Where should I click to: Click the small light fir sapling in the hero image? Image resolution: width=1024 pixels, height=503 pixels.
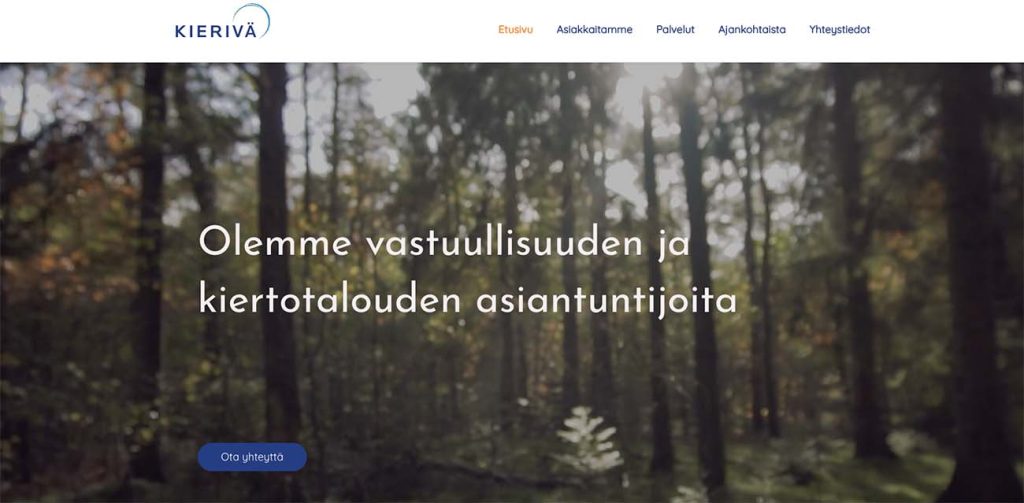tap(590, 439)
